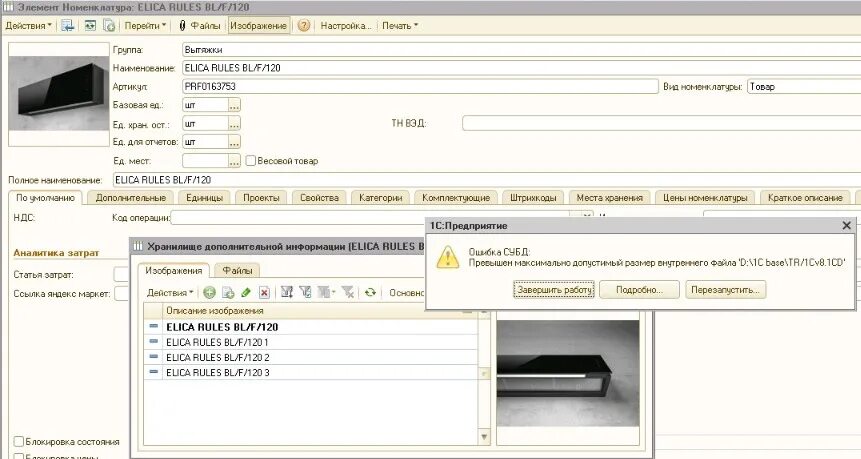This screenshot has height=459, width=861.
Task: Click the copy-document toolbar icon before Перейти
Action: pyautogui.click(x=109, y=25)
